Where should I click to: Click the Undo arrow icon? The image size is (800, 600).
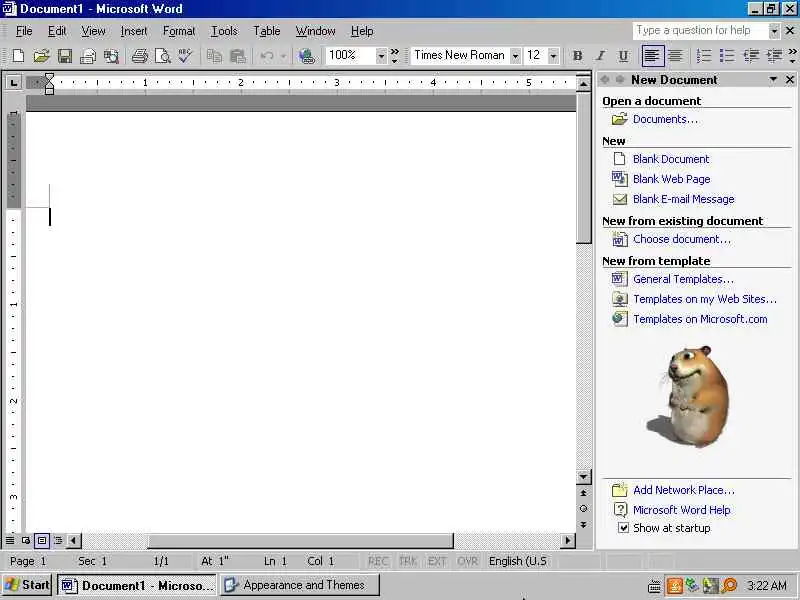tap(267, 56)
